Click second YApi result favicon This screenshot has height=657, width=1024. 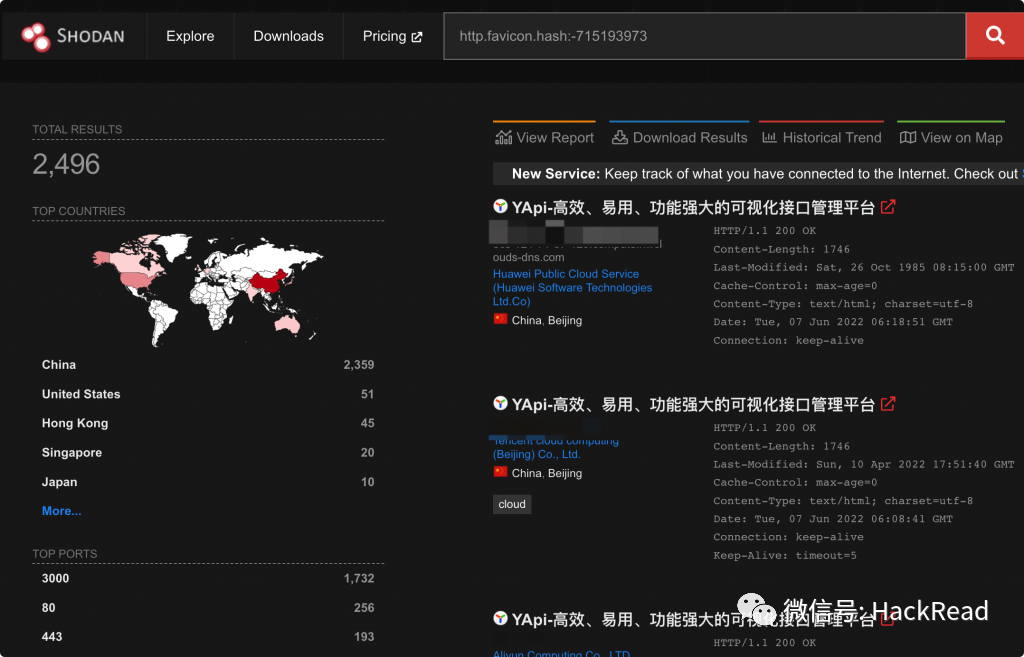coord(500,403)
